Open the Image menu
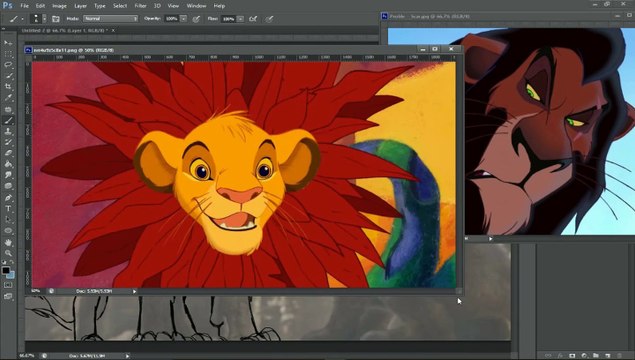The height and width of the screenshot is (360, 635). point(59,6)
